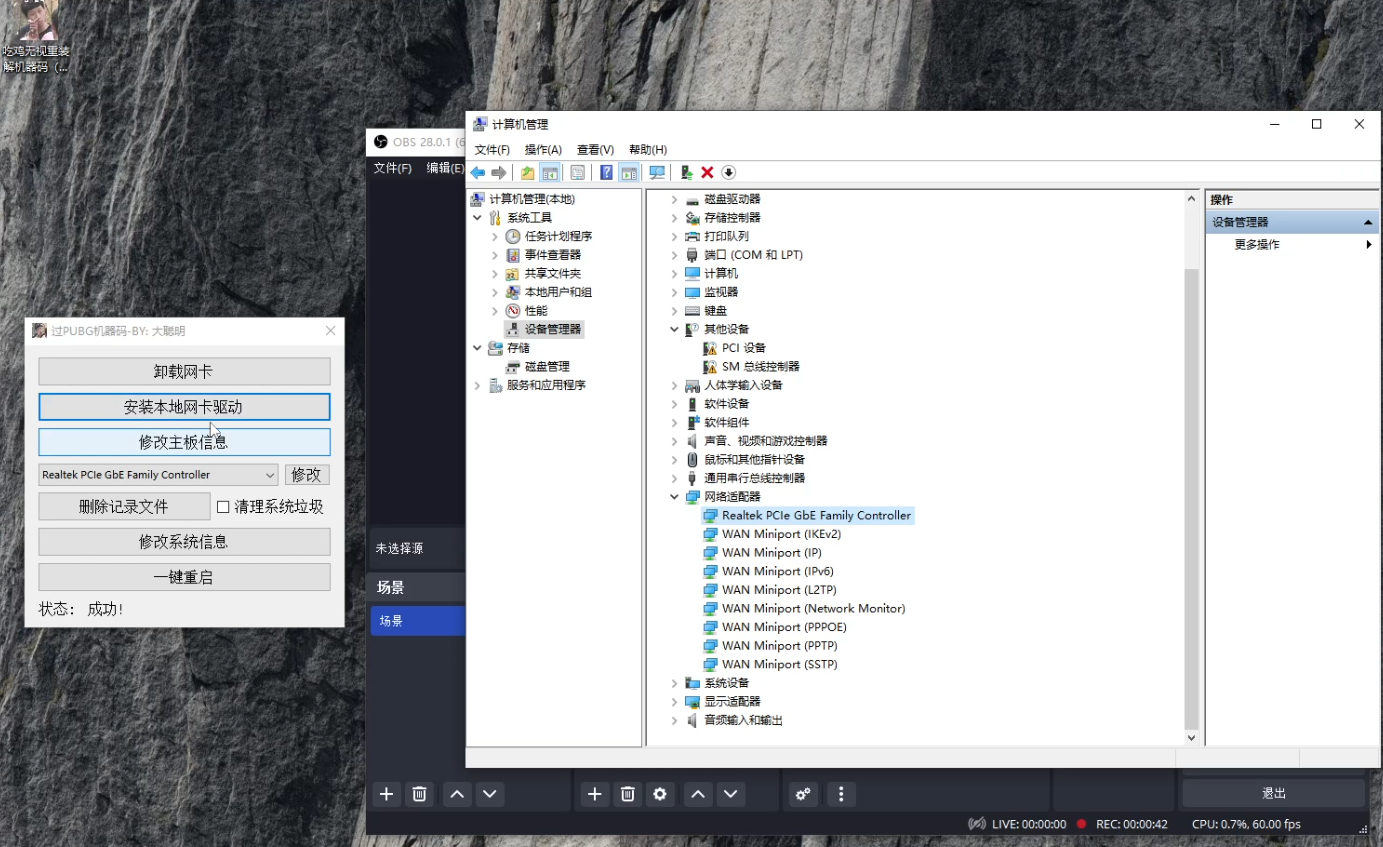Click the OBS scenes move down arrow
This screenshot has height=847, width=1383.
tap(489, 794)
